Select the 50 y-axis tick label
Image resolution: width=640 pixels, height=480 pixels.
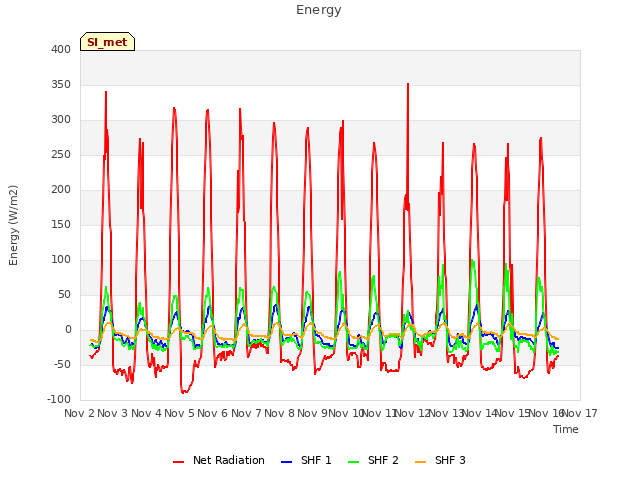[64, 295]
